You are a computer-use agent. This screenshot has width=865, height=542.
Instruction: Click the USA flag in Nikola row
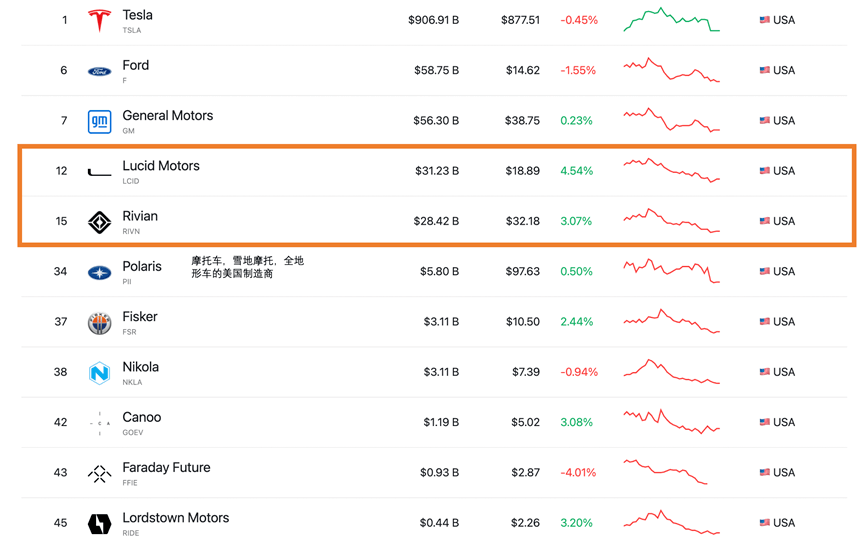click(765, 371)
